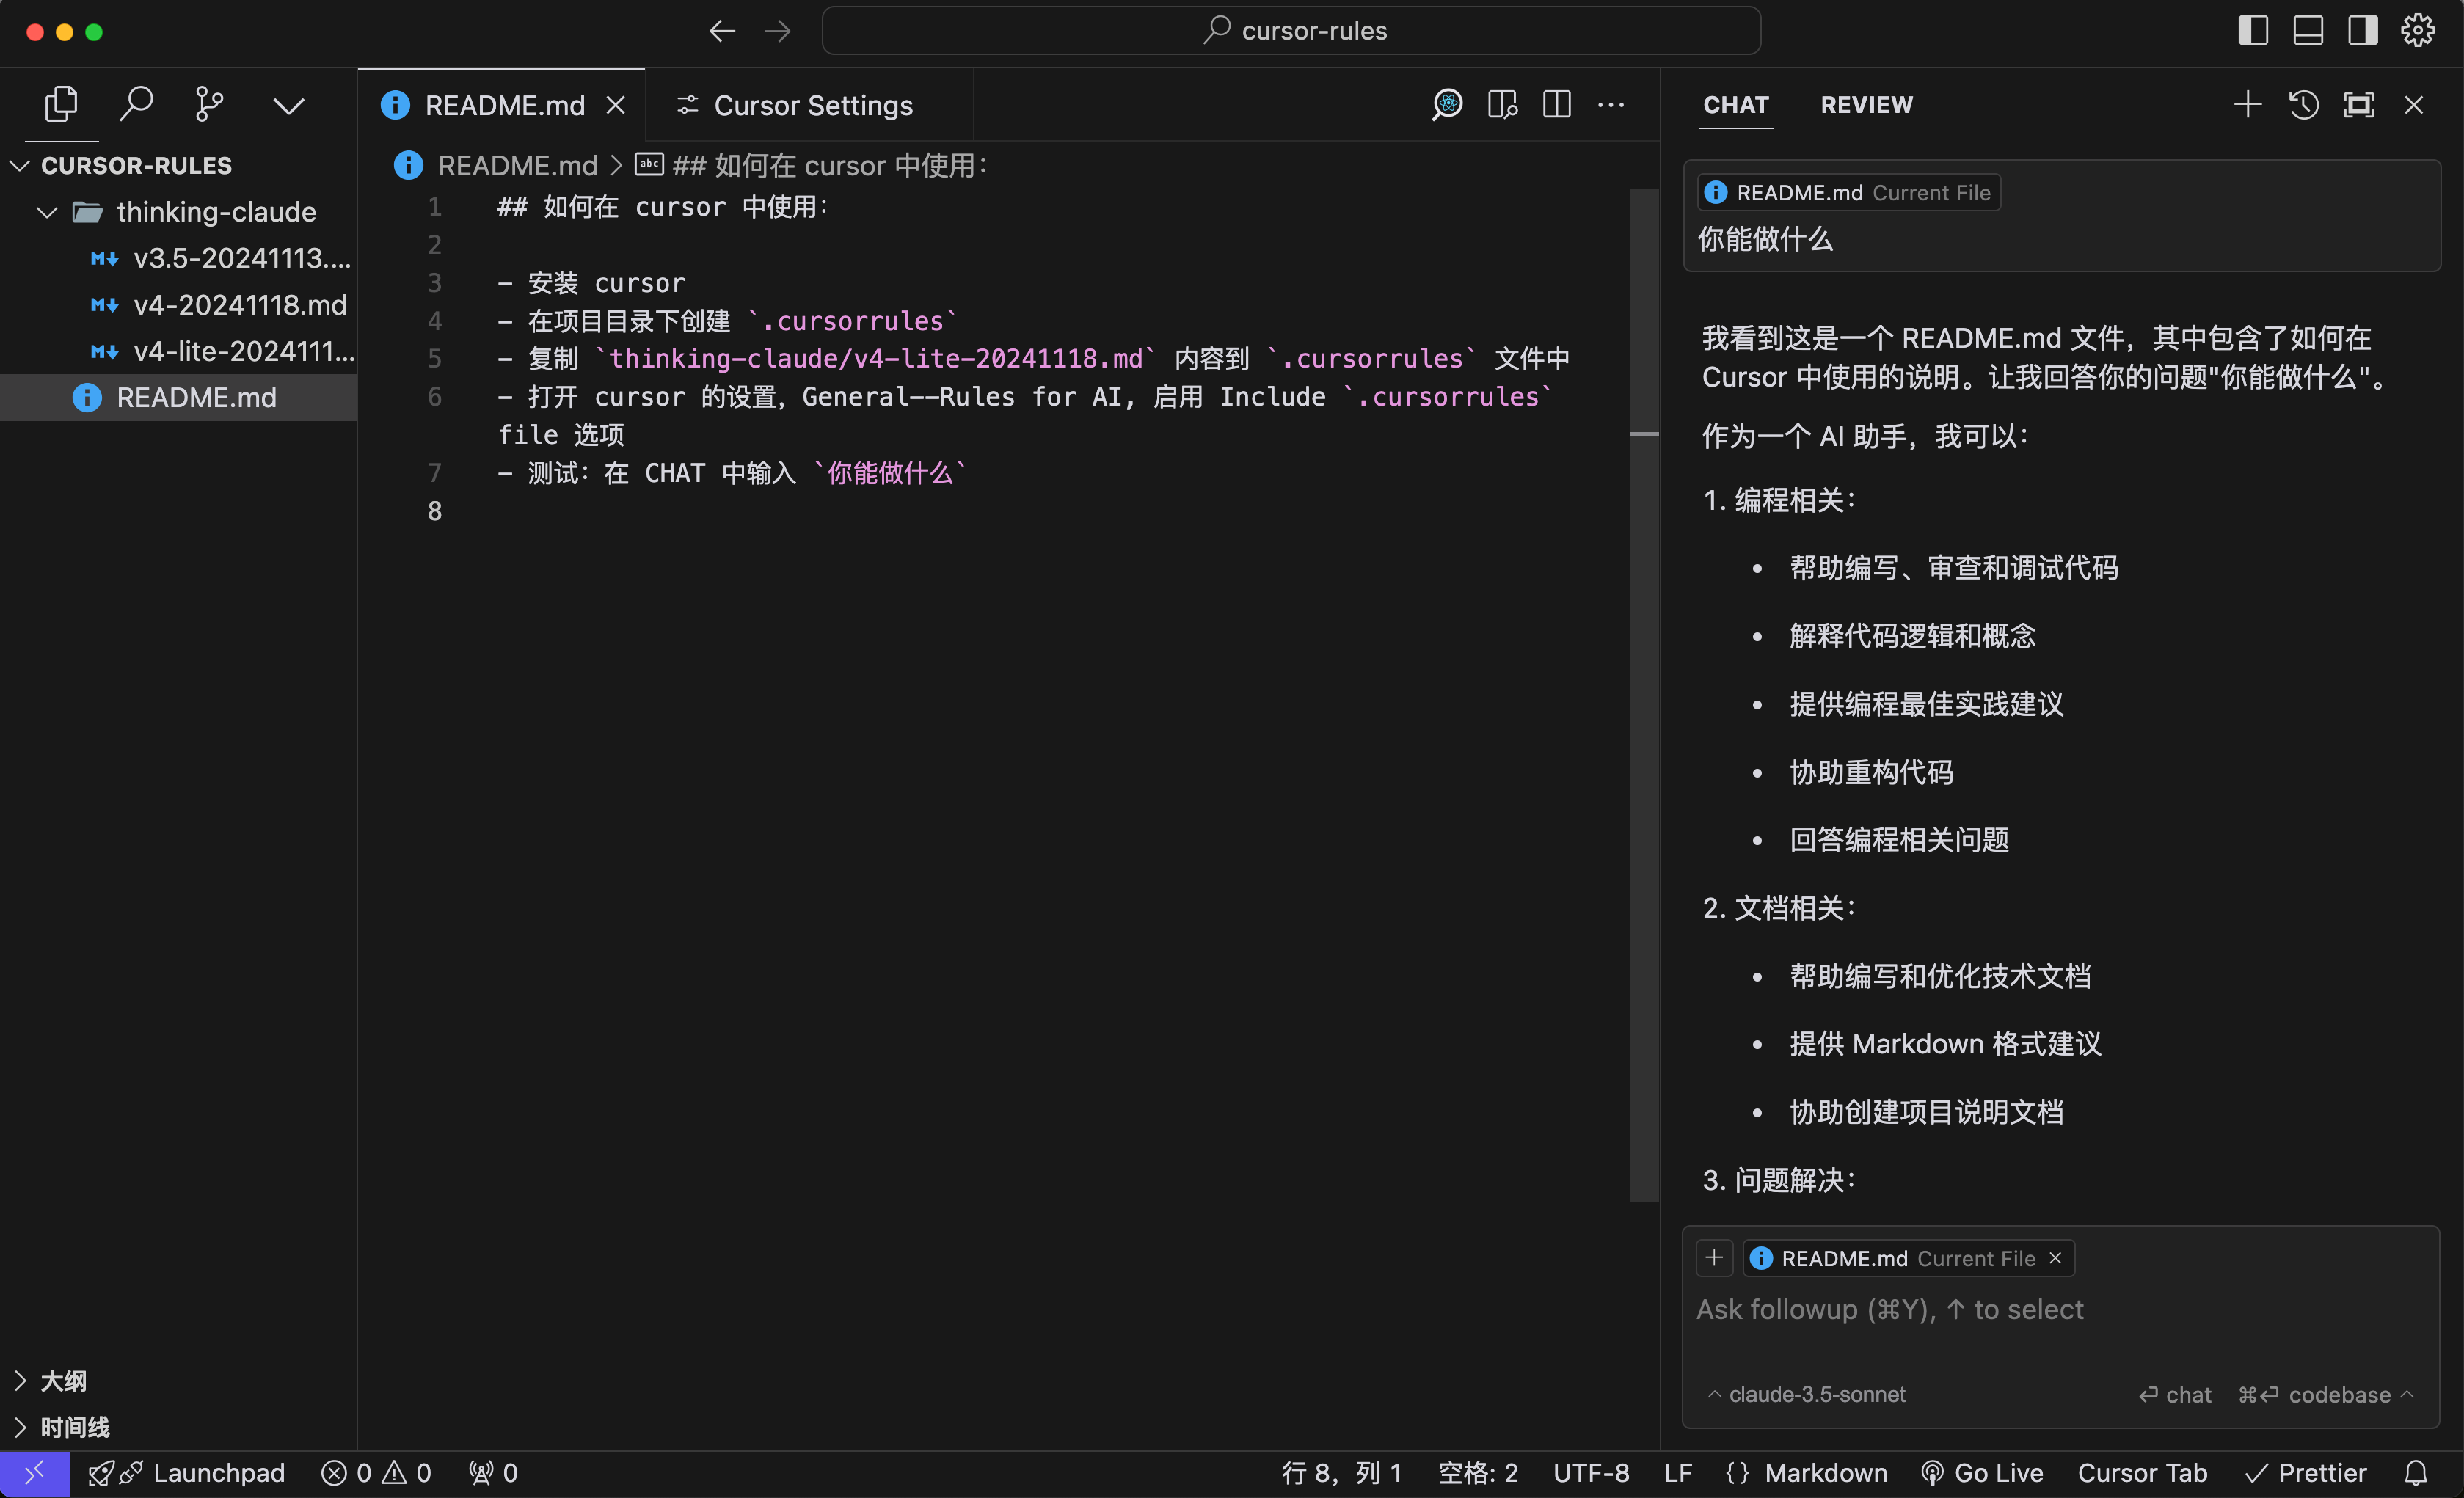The height and width of the screenshot is (1498, 2464).
Task: Click the chat history clock icon
Action: pos(2303,105)
